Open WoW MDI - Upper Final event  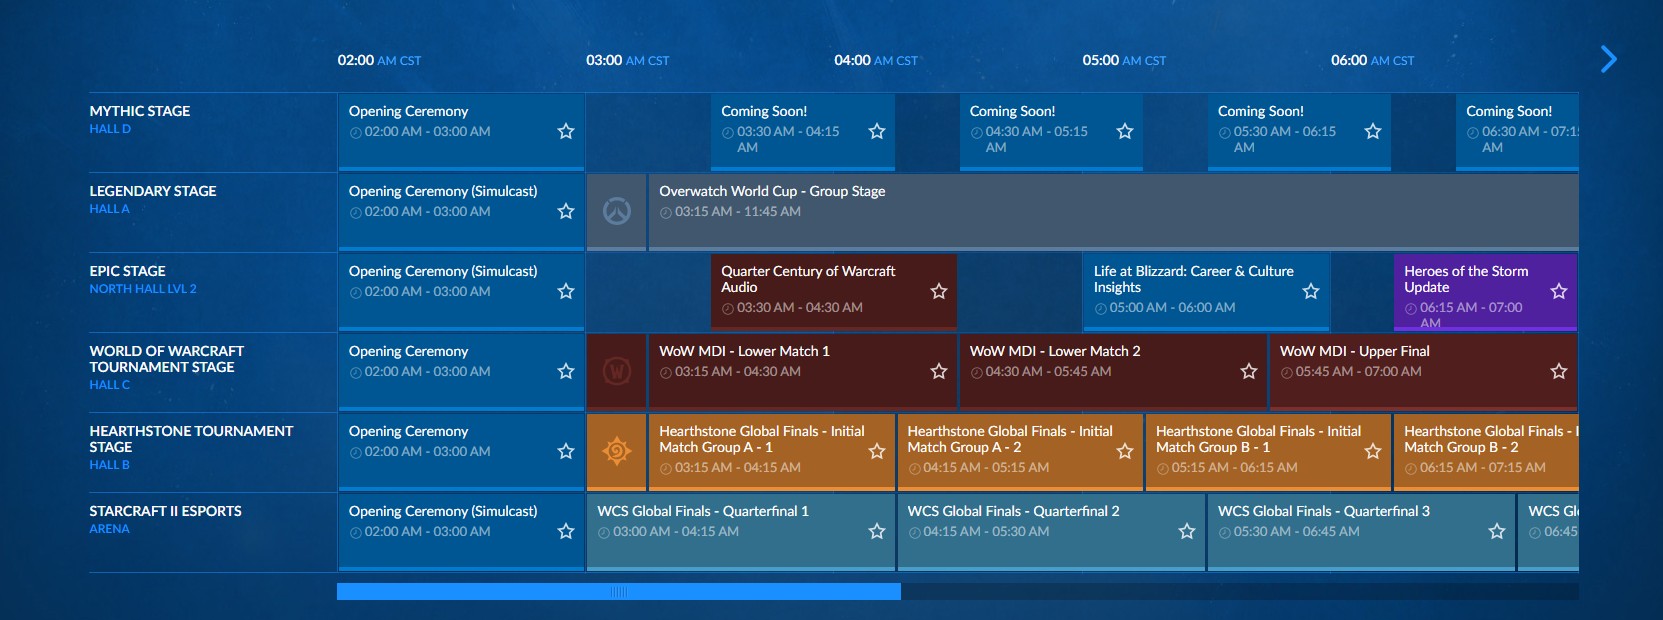point(1423,371)
